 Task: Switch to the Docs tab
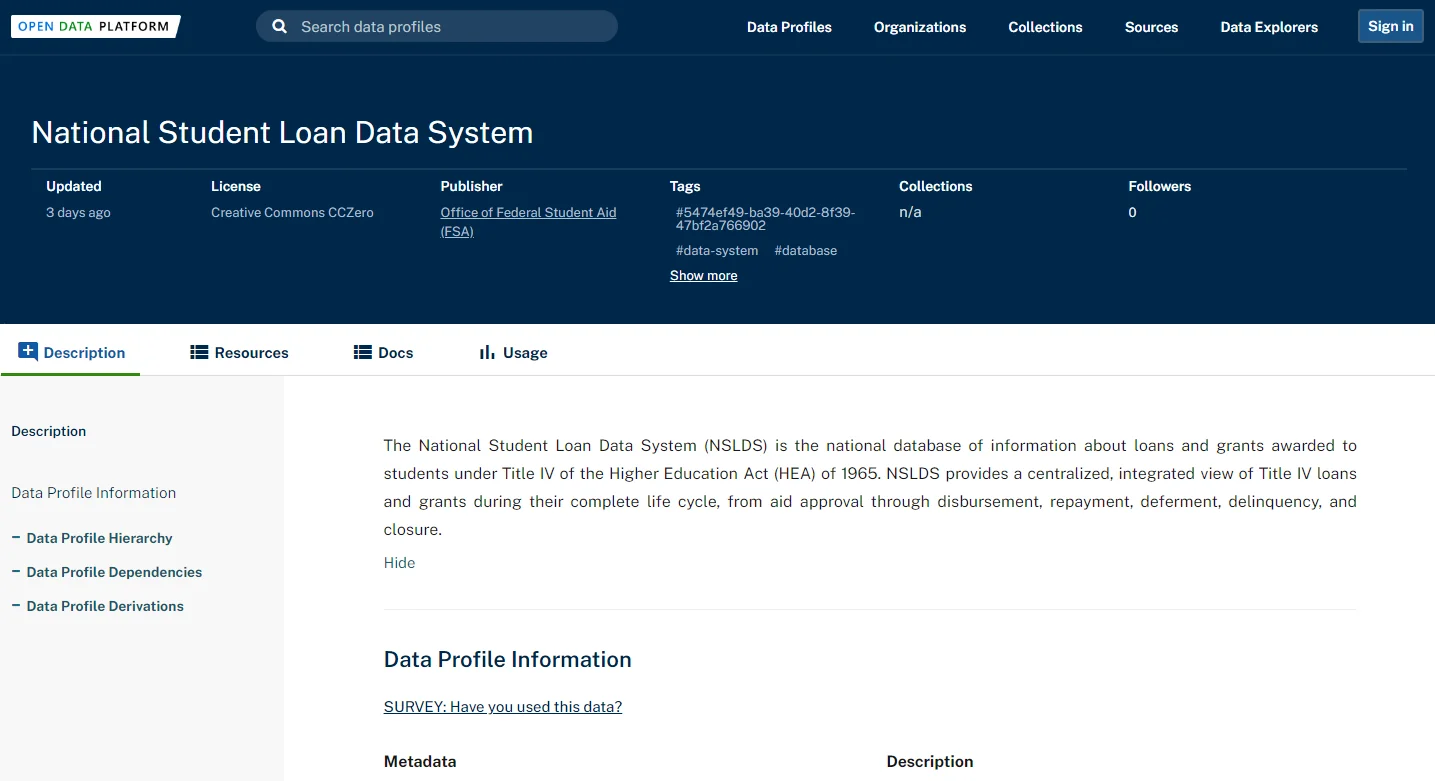point(383,352)
